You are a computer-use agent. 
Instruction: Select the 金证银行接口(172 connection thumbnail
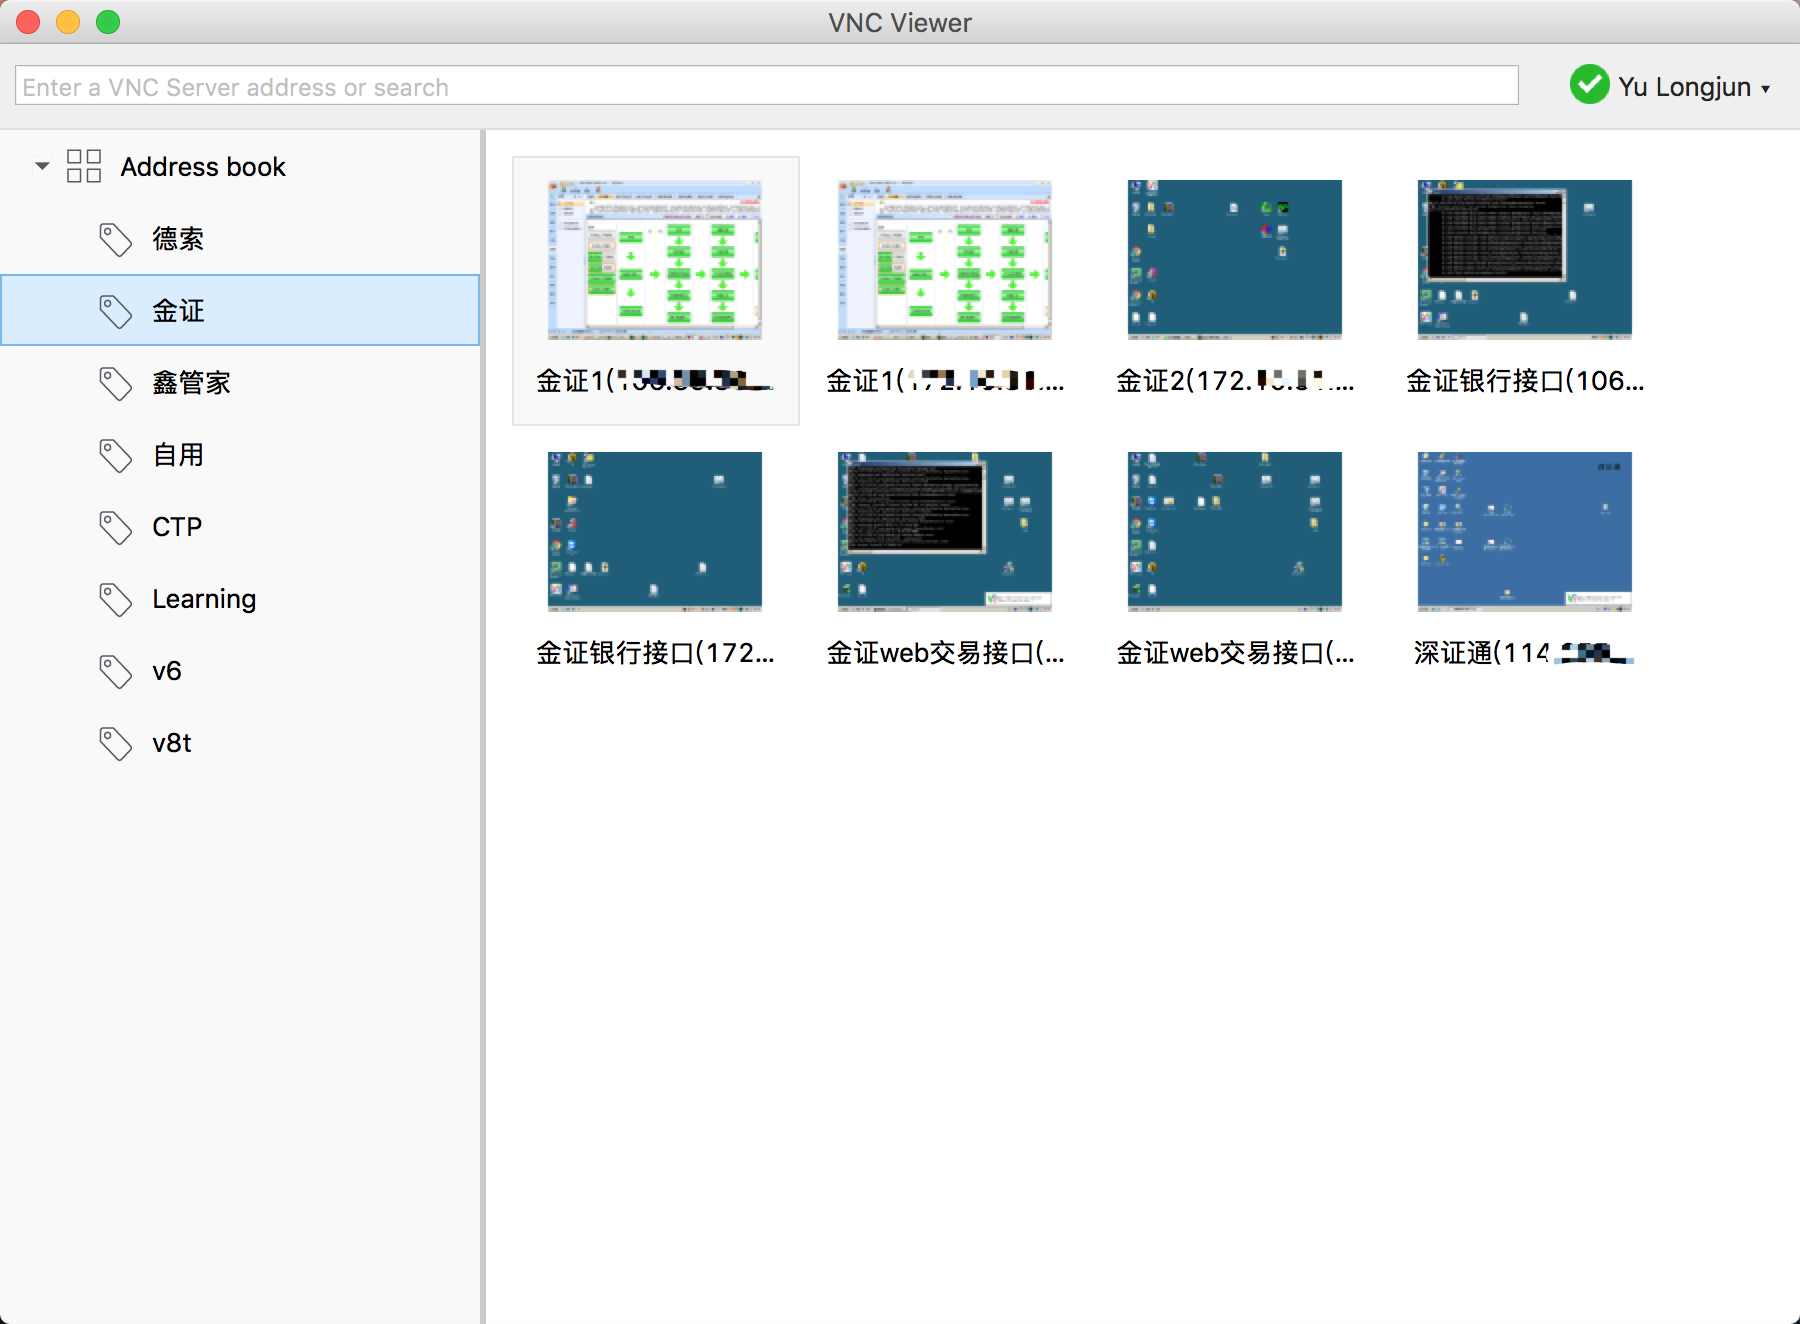pyautogui.click(x=655, y=532)
